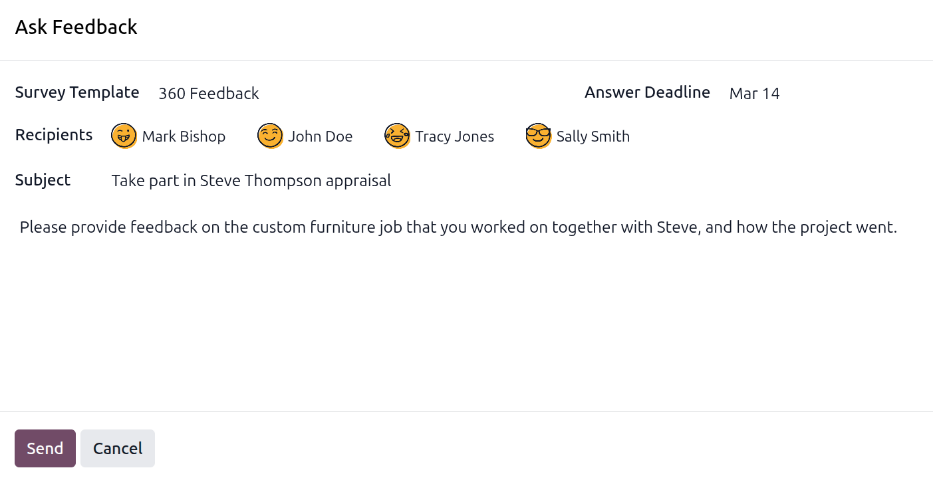933x478 pixels.
Task: Click Tracy Jones's laughing avatar
Action: point(397,136)
